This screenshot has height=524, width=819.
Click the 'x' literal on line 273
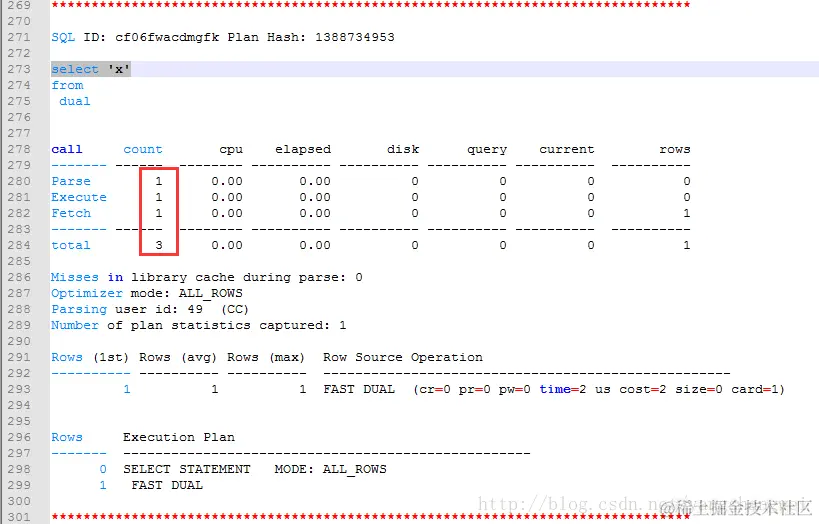click(119, 69)
